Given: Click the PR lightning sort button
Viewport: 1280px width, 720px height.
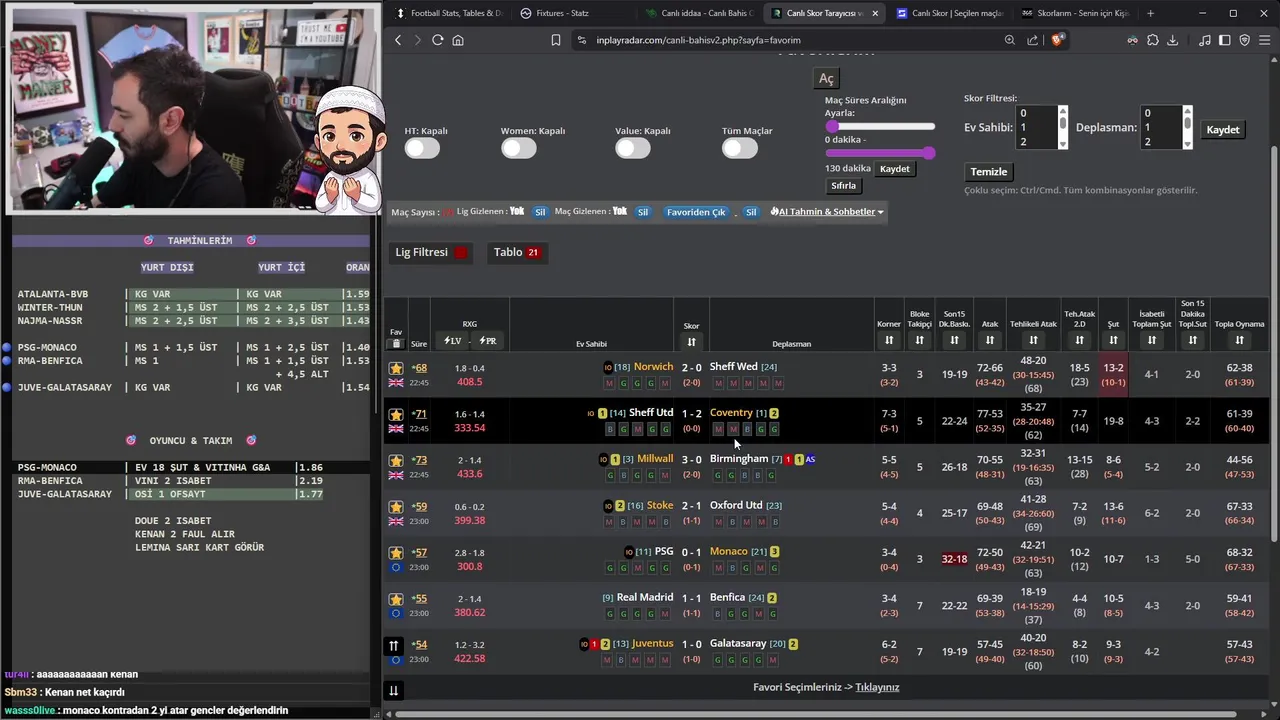Looking at the screenshot, I should tap(487, 341).
